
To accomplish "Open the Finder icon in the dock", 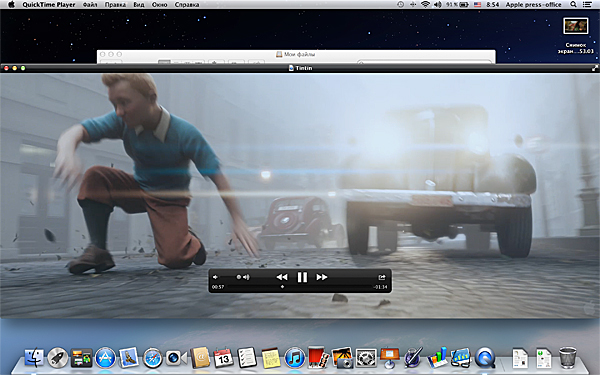I will coord(34,358).
